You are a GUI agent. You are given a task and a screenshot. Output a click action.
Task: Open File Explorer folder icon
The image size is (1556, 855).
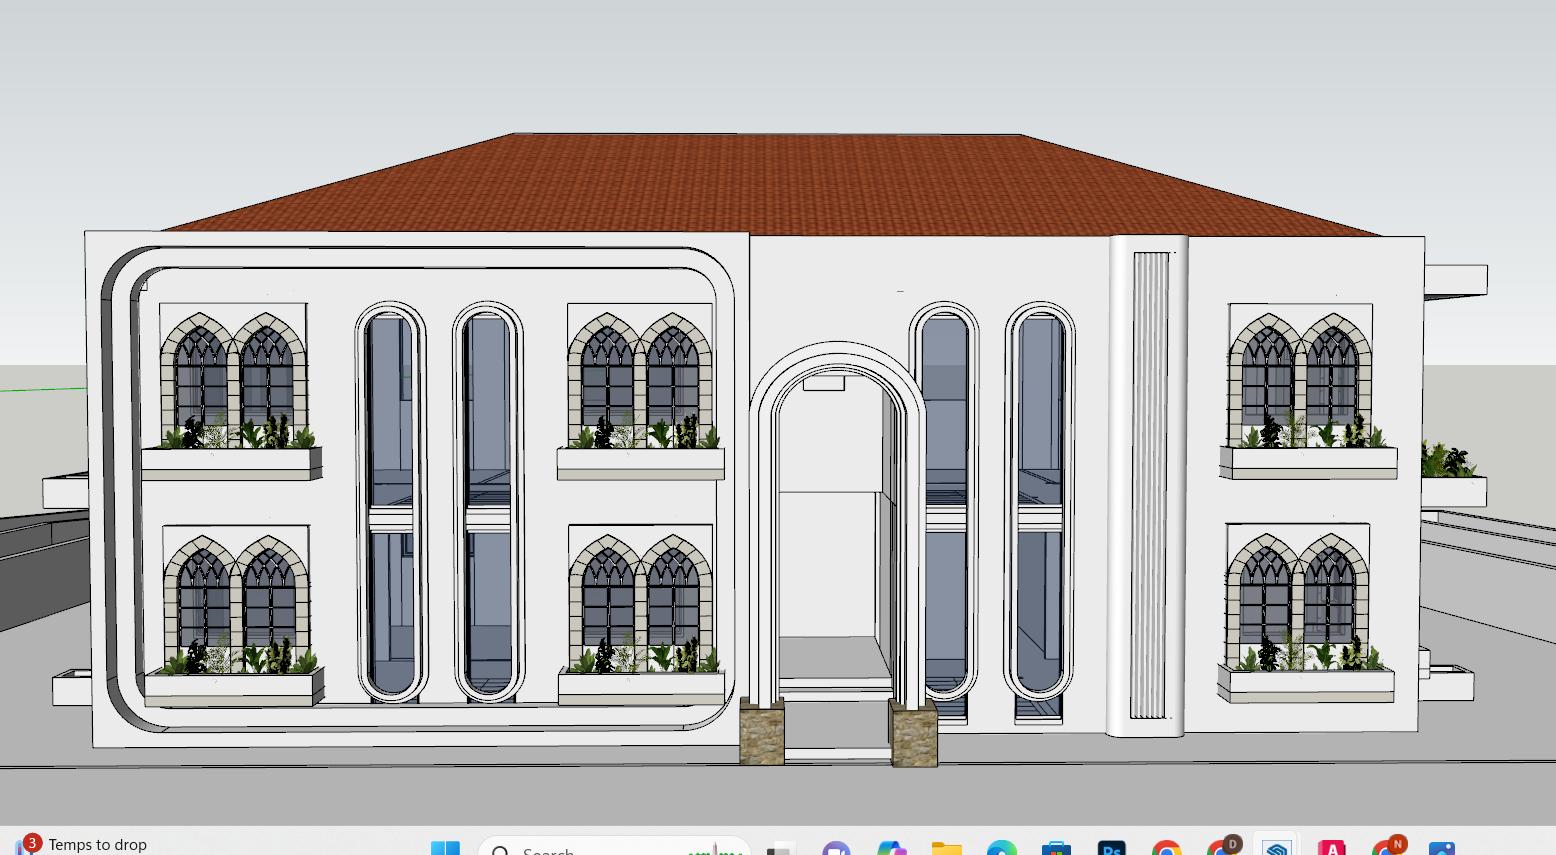tap(946, 849)
